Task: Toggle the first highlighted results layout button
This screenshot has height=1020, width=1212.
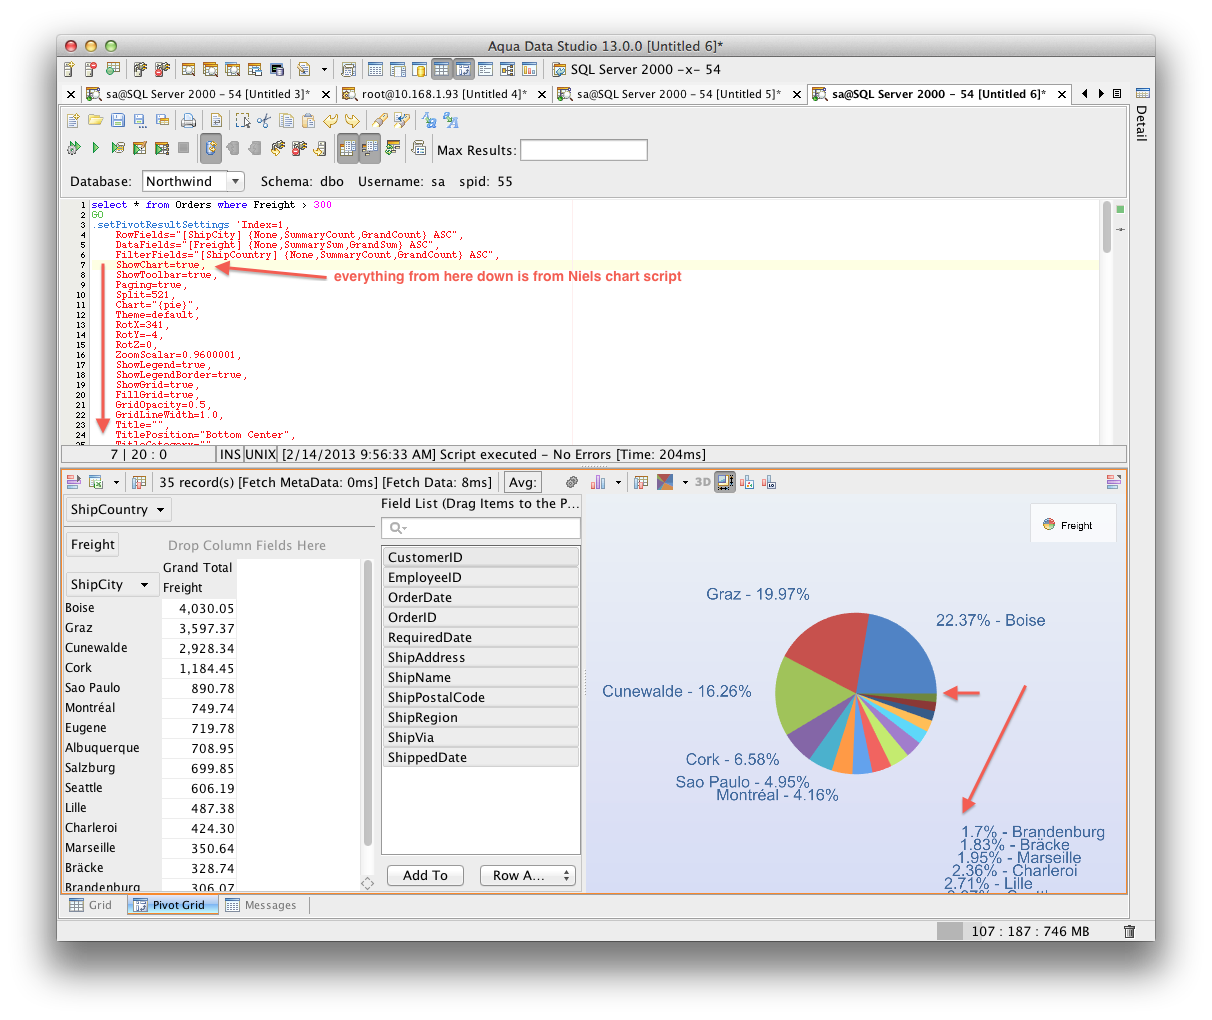Action: tap(348, 148)
